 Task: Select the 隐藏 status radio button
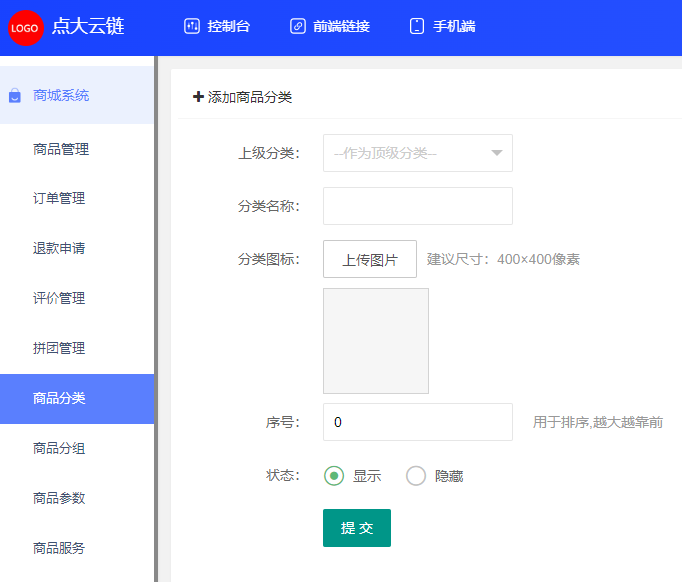[416, 476]
